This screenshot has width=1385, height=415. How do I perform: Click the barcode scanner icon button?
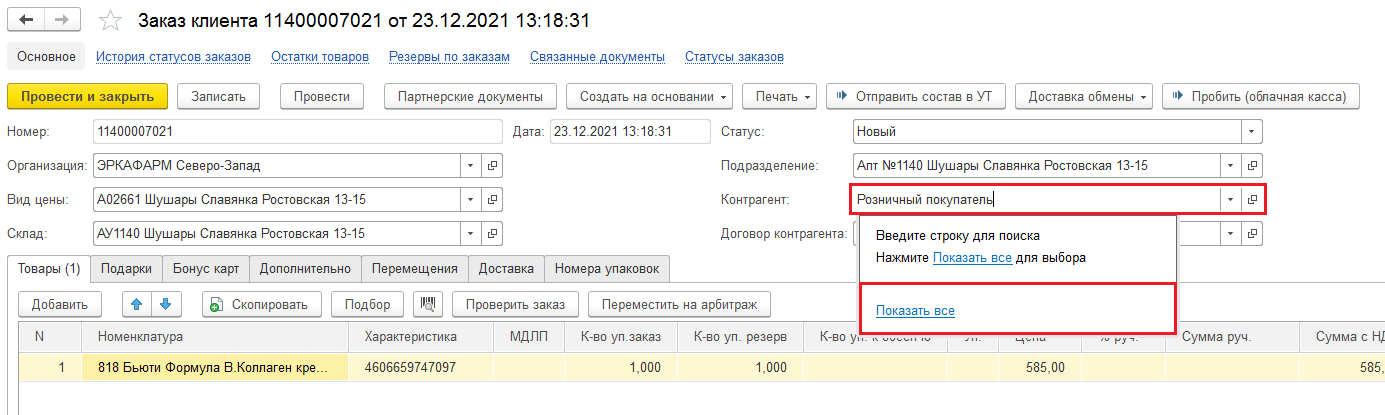[x=429, y=304]
